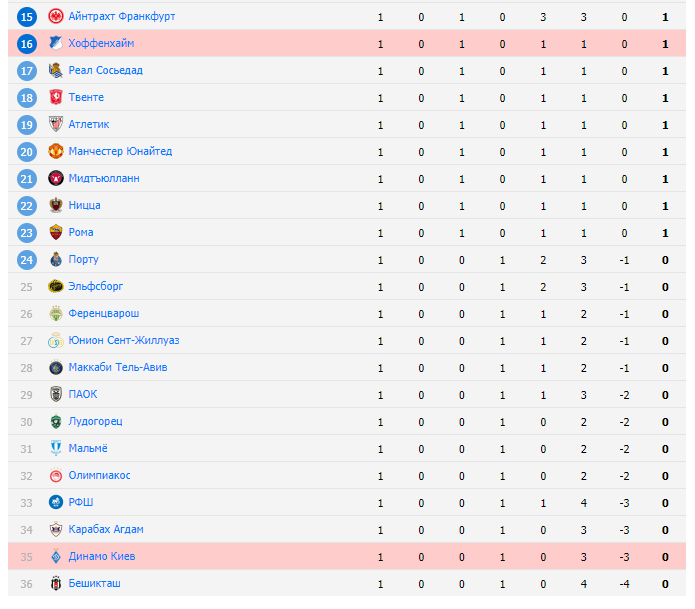This screenshot has height=609, width=695.
Task: Open the Эльфсборг team link
Action: [x=97, y=287]
